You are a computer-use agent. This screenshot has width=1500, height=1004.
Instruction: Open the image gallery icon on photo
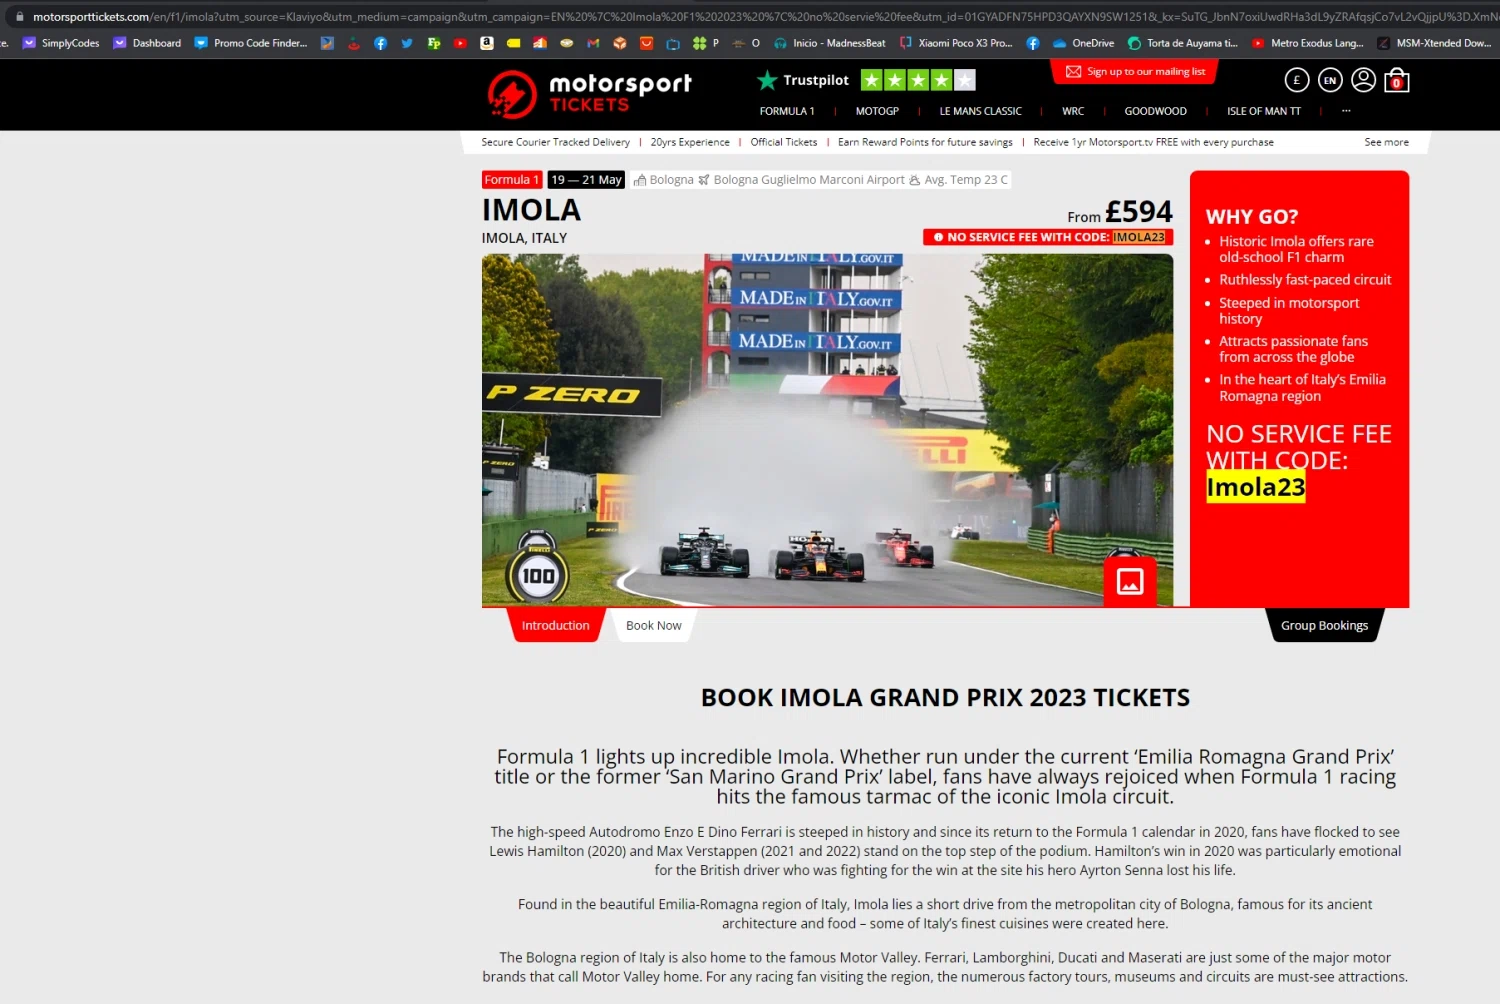click(x=1130, y=581)
